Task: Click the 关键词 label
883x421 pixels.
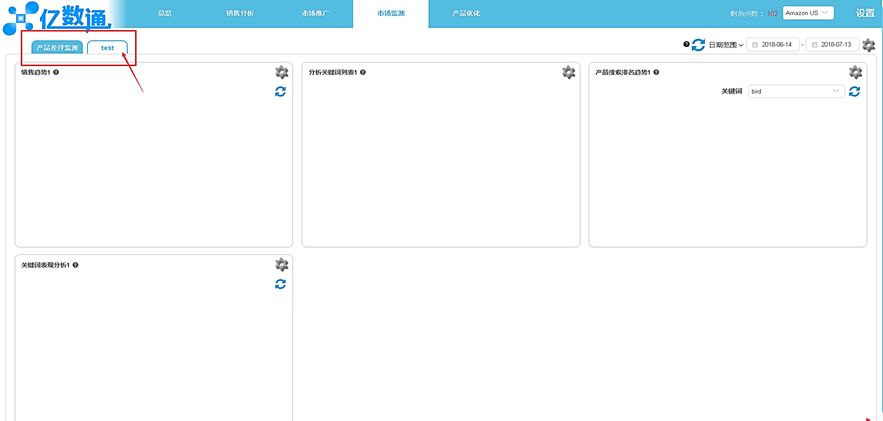Action: pos(732,91)
